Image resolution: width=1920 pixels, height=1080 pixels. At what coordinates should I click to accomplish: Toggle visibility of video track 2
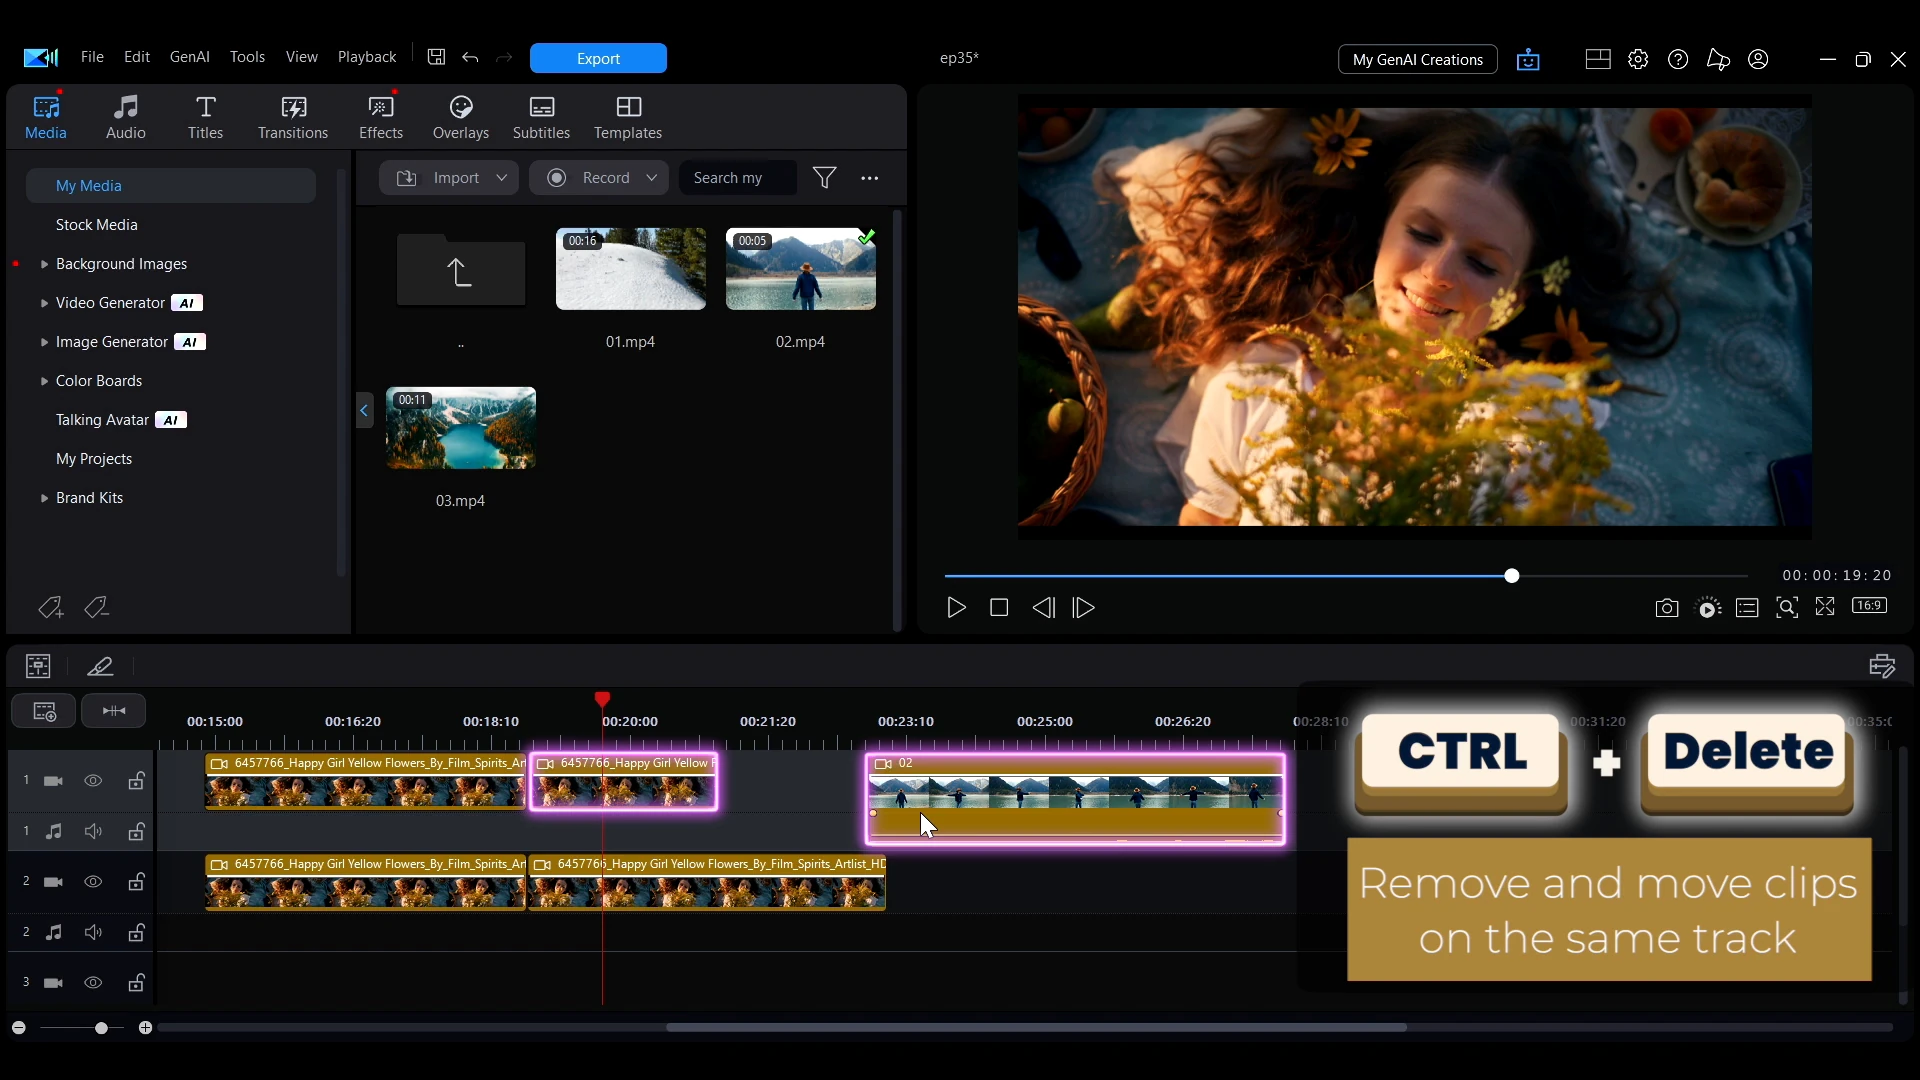[93, 882]
